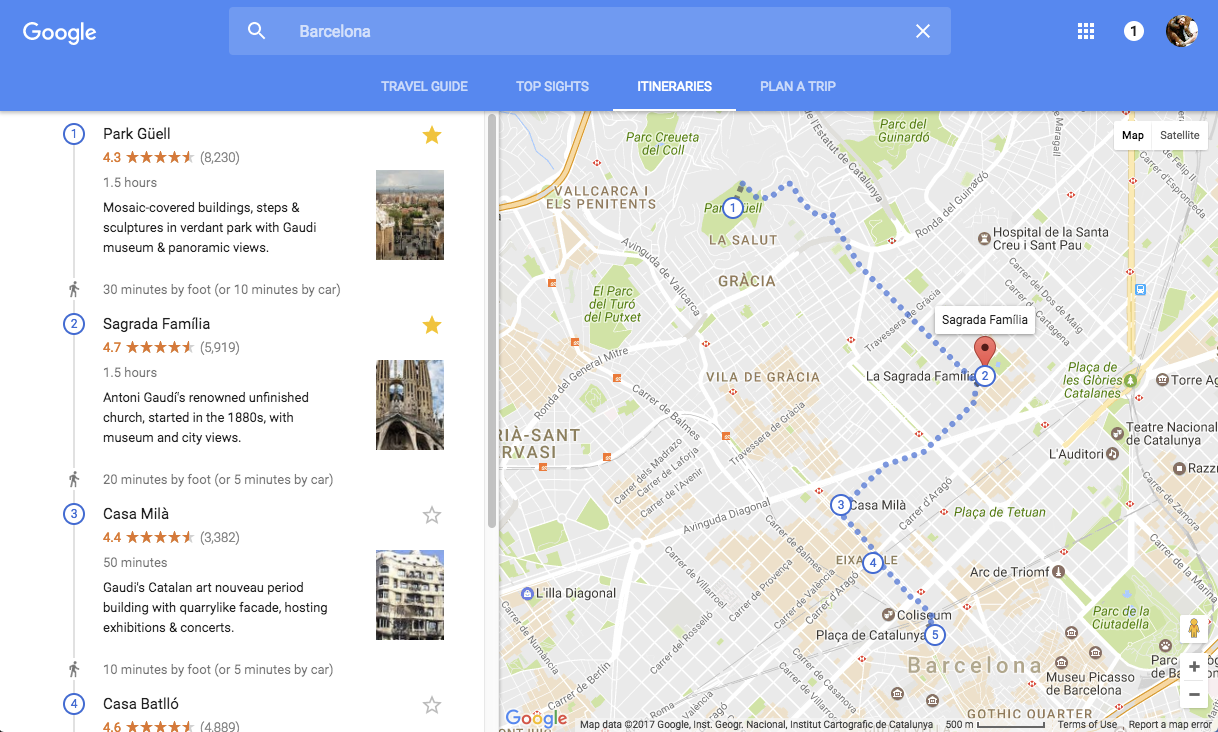
Task: Click map marker 1 at Park Güell
Action: click(x=733, y=208)
